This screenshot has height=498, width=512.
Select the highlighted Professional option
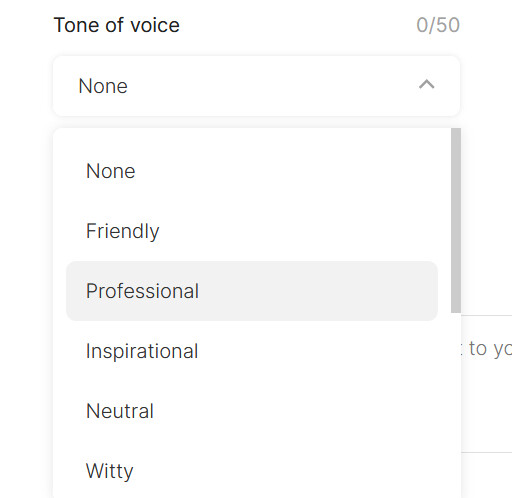click(252, 291)
